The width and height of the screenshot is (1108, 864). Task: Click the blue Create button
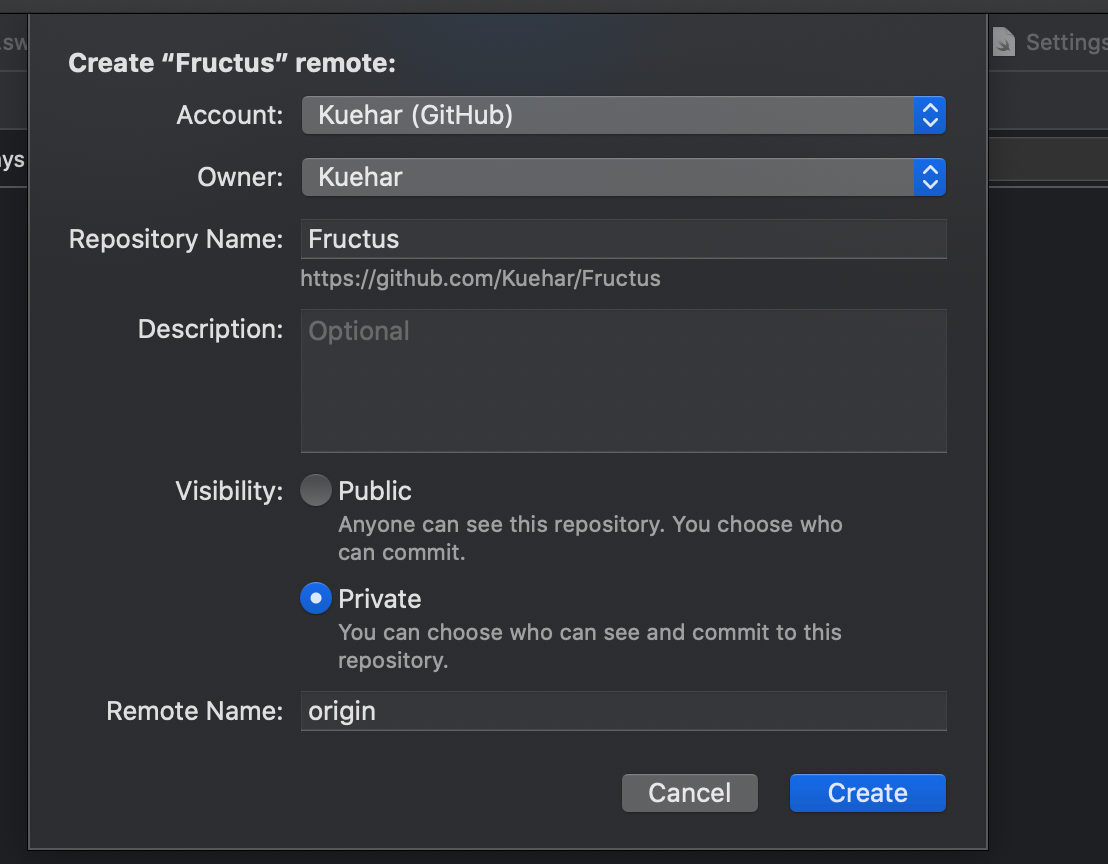pyautogui.click(x=868, y=793)
